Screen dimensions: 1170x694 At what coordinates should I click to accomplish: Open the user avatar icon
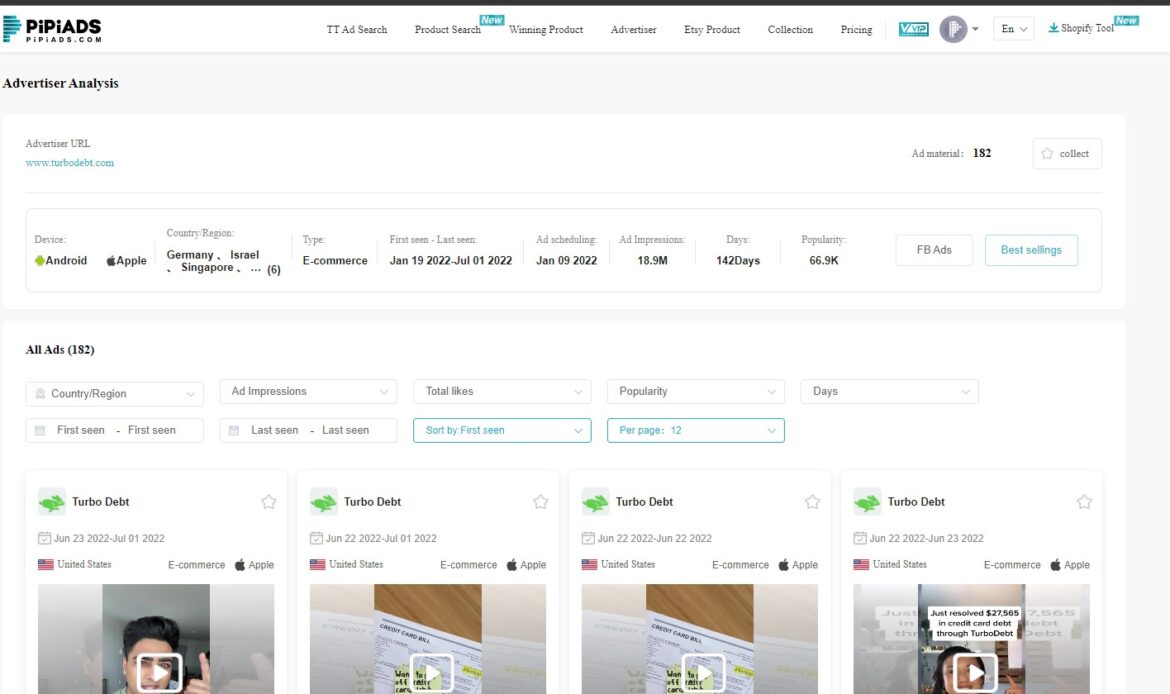(x=953, y=29)
